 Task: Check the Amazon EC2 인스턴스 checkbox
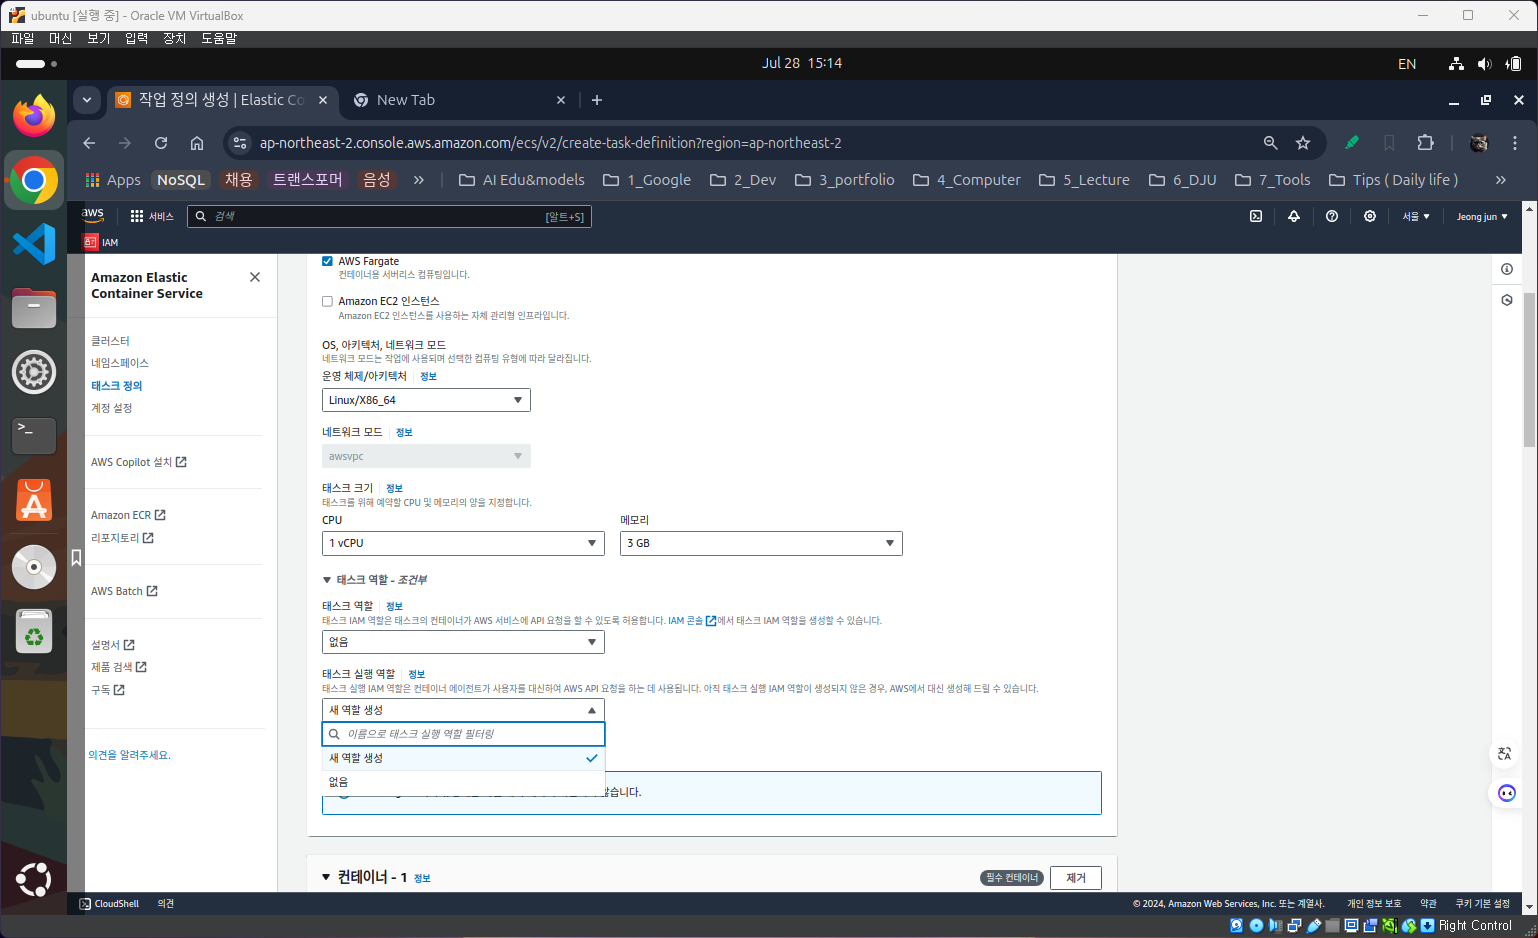click(x=327, y=301)
